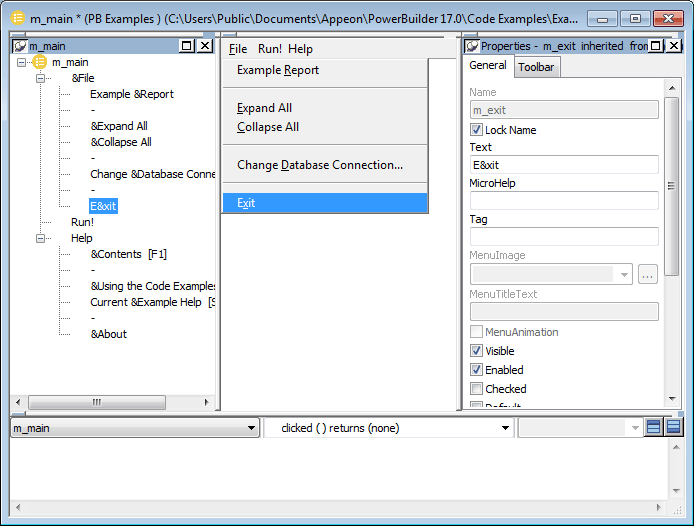The height and width of the screenshot is (526, 695).
Task: Click the pin icon on m_main panel header
Action: point(20,46)
